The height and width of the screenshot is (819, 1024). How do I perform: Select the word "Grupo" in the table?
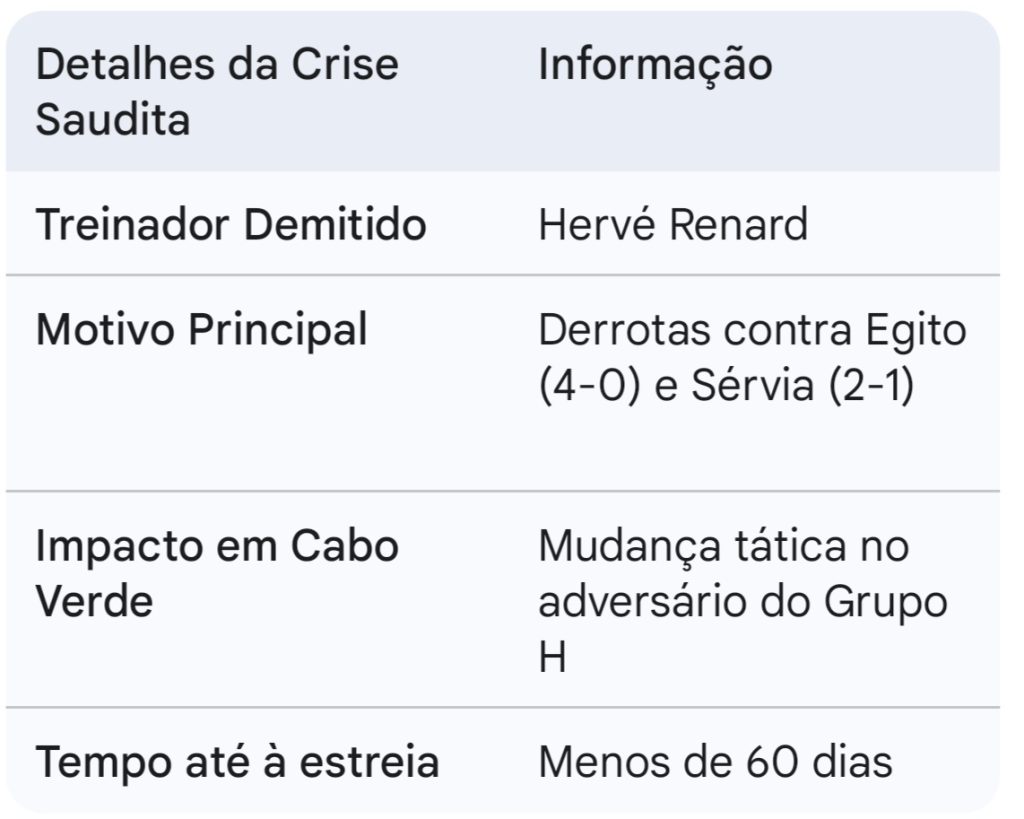coord(887,603)
